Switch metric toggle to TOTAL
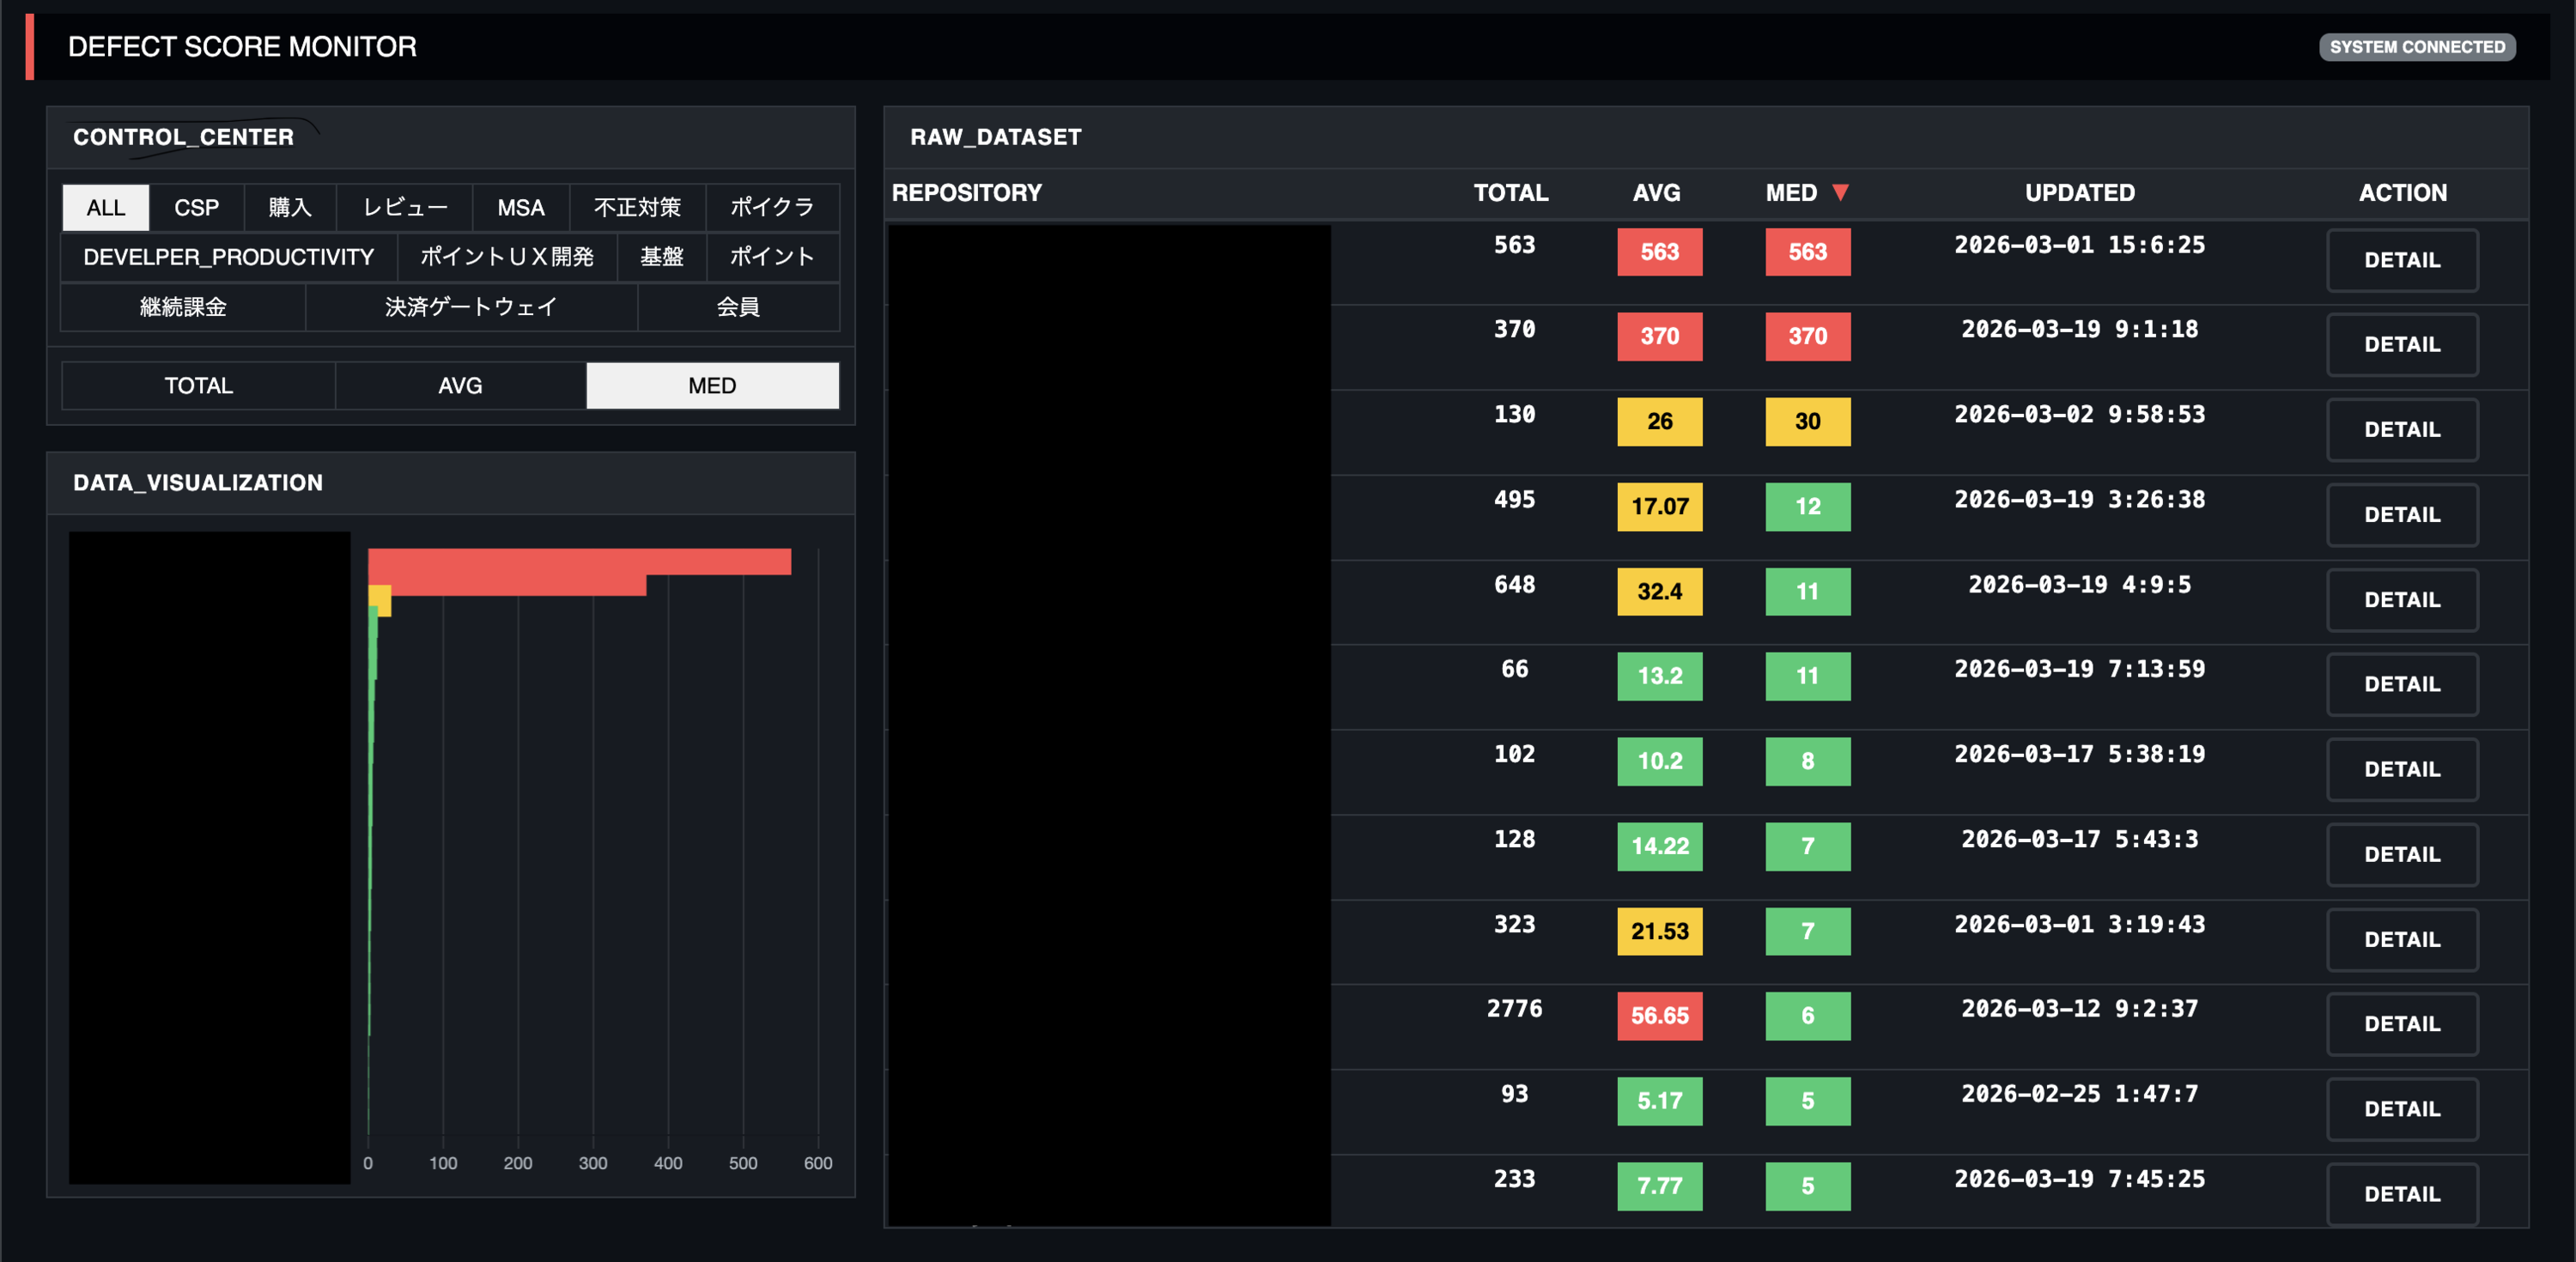Screen dimensions: 2576x1262 (198, 385)
